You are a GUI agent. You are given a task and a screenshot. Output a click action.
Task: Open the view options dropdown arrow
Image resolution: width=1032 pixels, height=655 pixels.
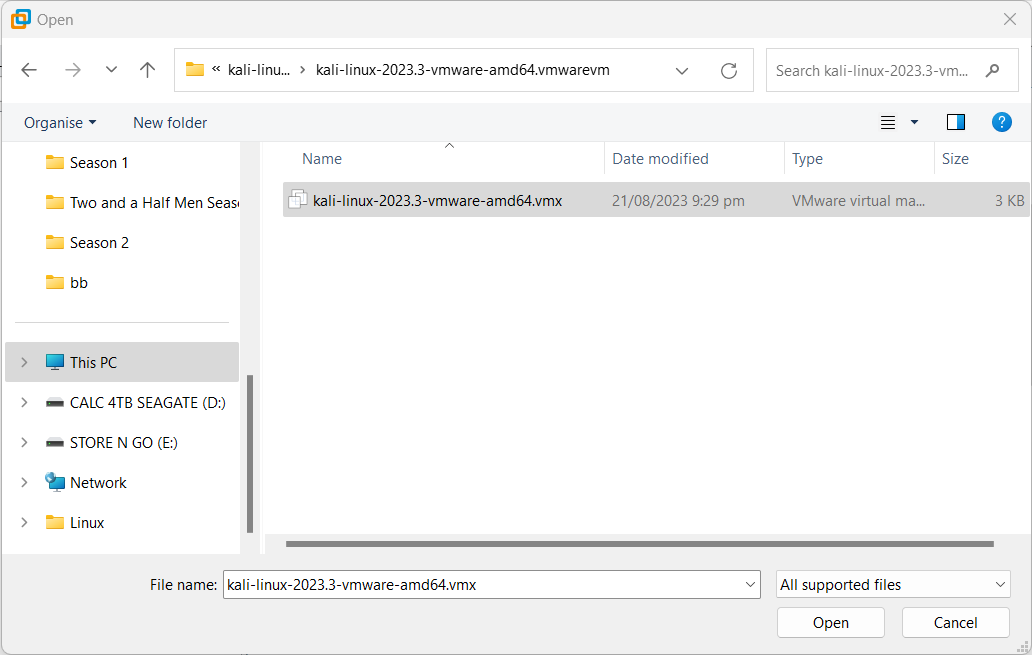[x=914, y=122]
